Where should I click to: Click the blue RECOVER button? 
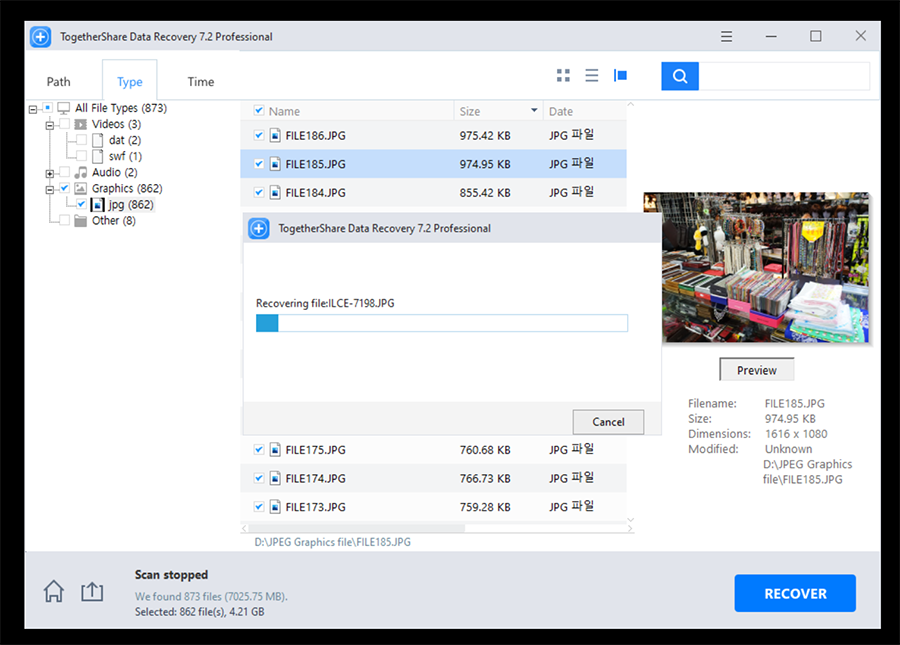pos(795,593)
